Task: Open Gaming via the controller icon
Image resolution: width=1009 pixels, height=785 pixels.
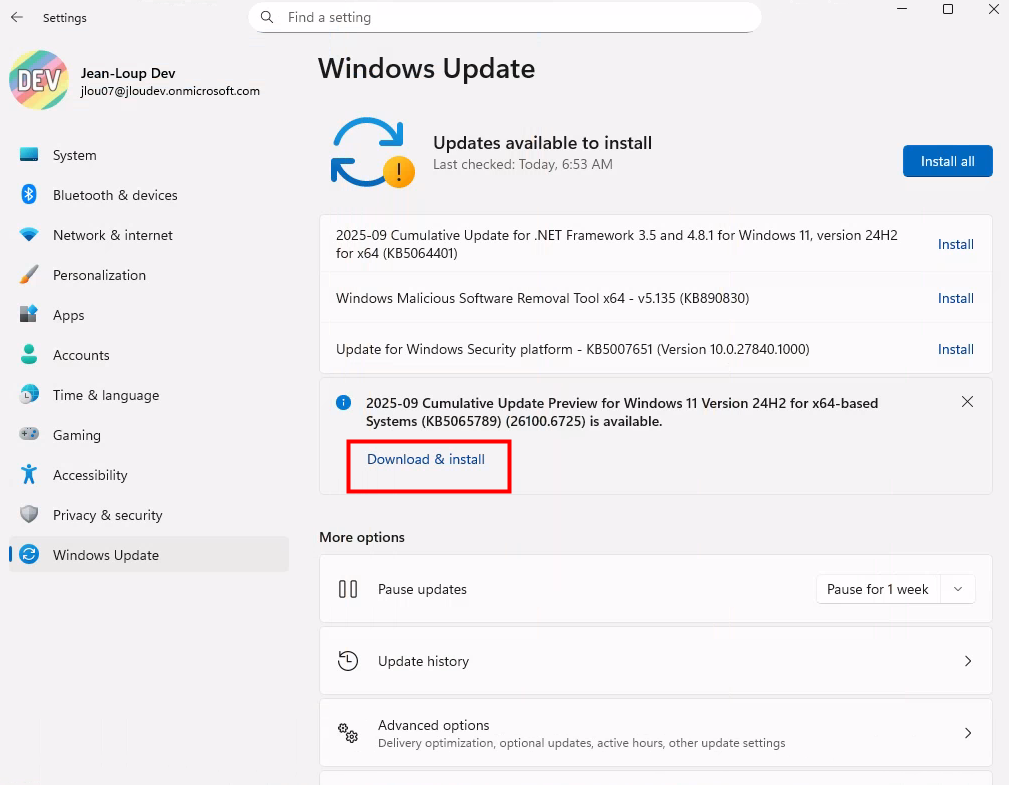Action: coord(29,435)
